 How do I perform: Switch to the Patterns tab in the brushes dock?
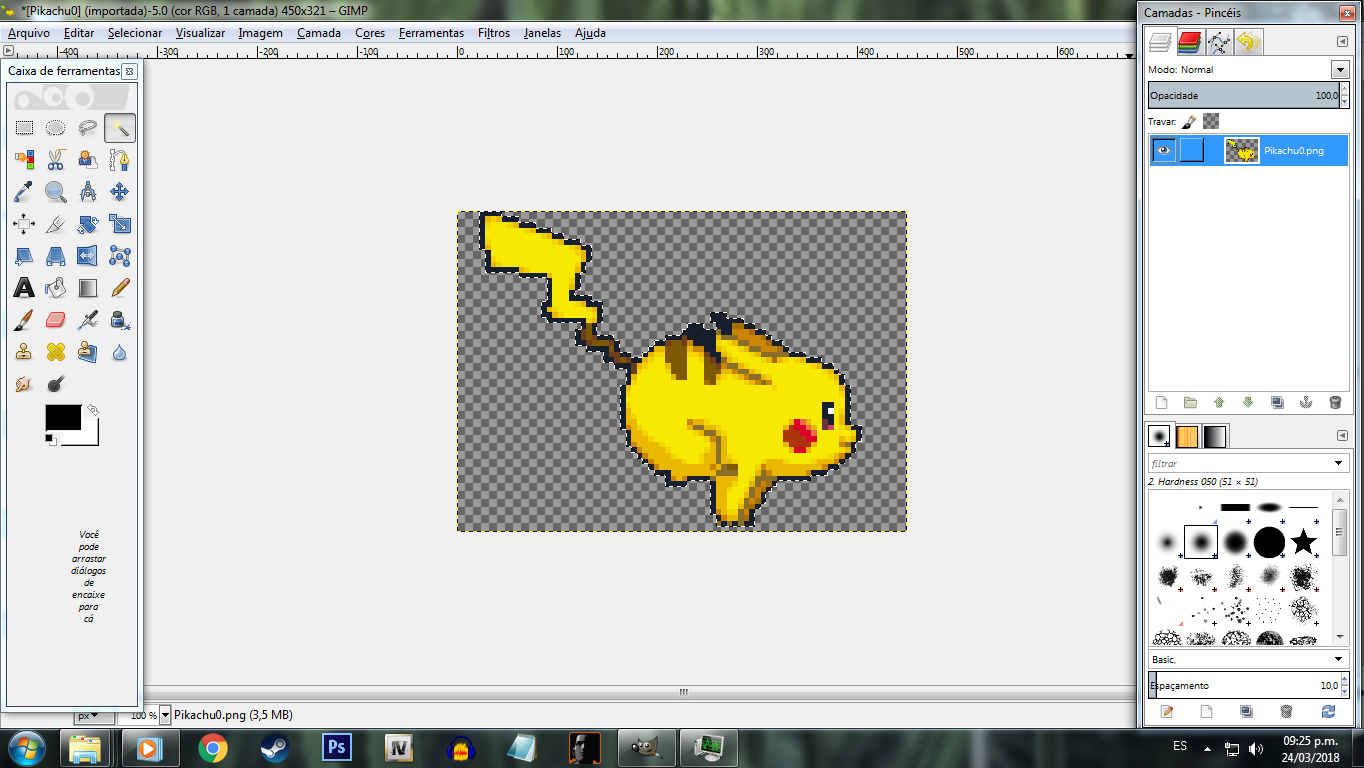coord(1187,436)
